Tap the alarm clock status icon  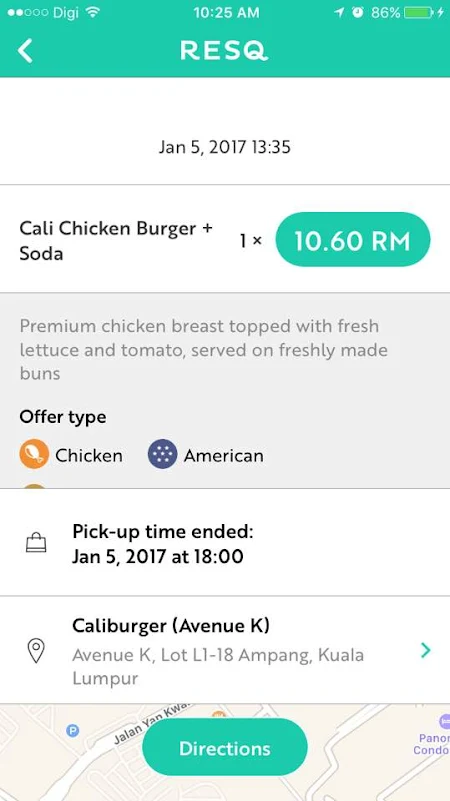(x=358, y=13)
